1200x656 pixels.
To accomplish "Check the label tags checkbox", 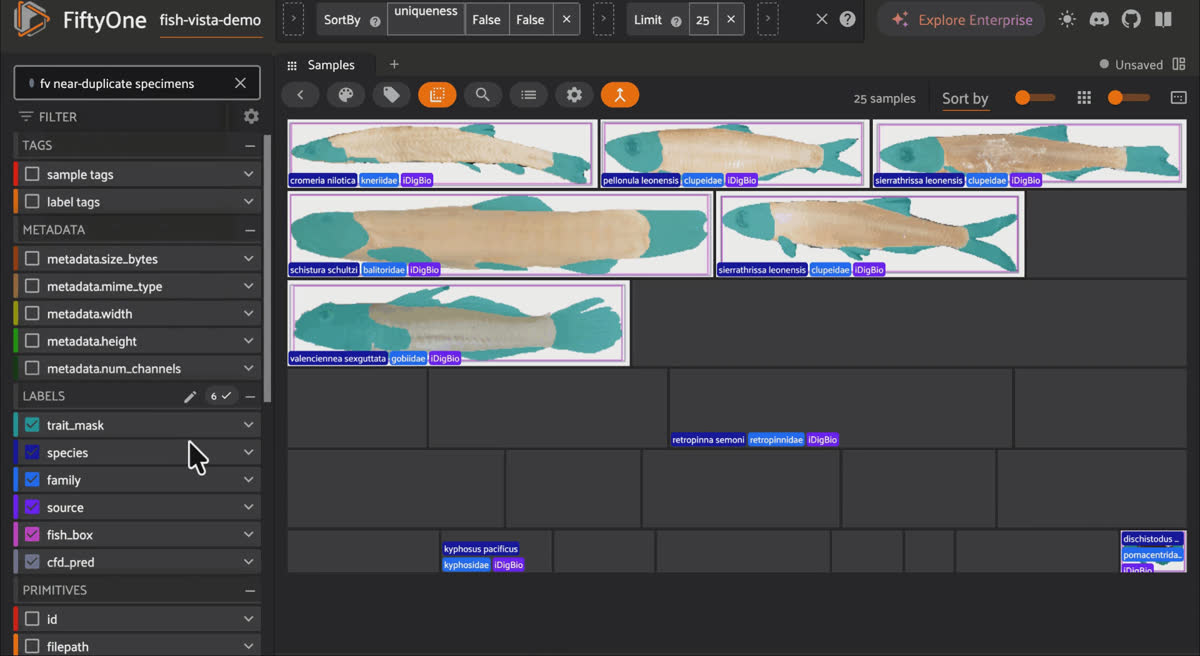I will click(x=32, y=202).
